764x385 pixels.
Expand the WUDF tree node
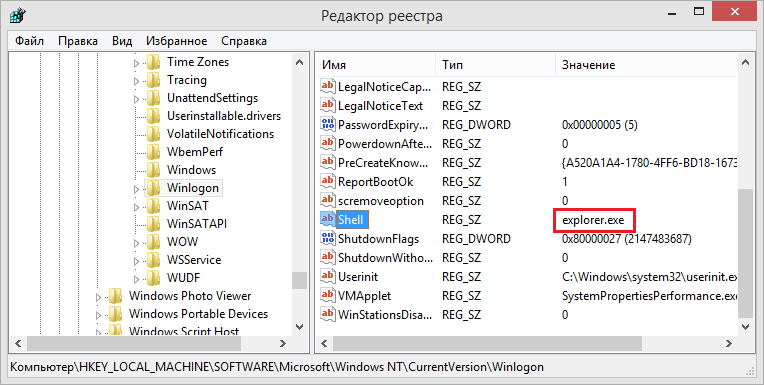click(136, 279)
